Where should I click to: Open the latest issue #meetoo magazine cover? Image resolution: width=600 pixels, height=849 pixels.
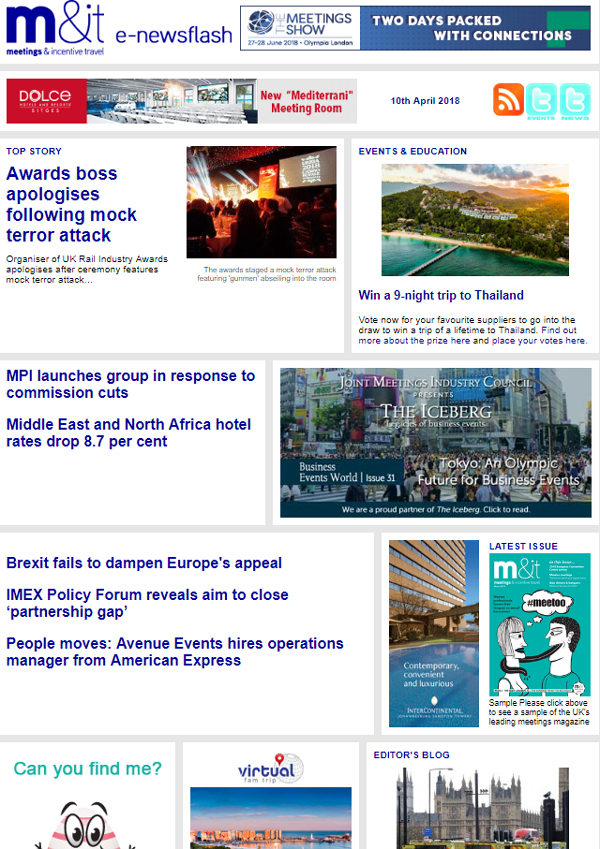click(x=539, y=624)
